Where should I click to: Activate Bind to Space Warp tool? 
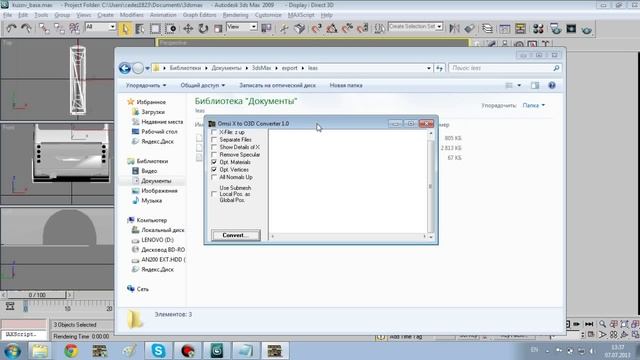click(x=74, y=28)
